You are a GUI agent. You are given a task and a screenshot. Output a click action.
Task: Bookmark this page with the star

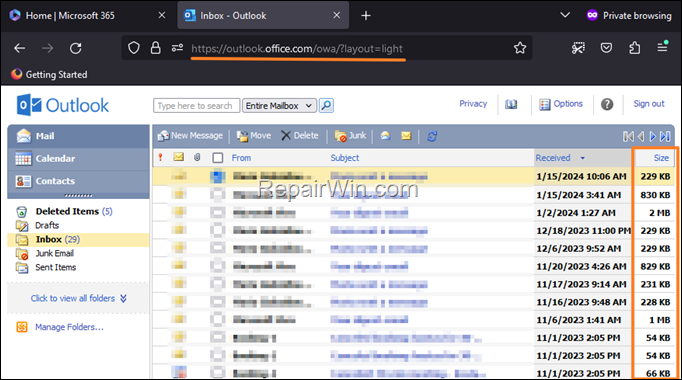click(520, 48)
